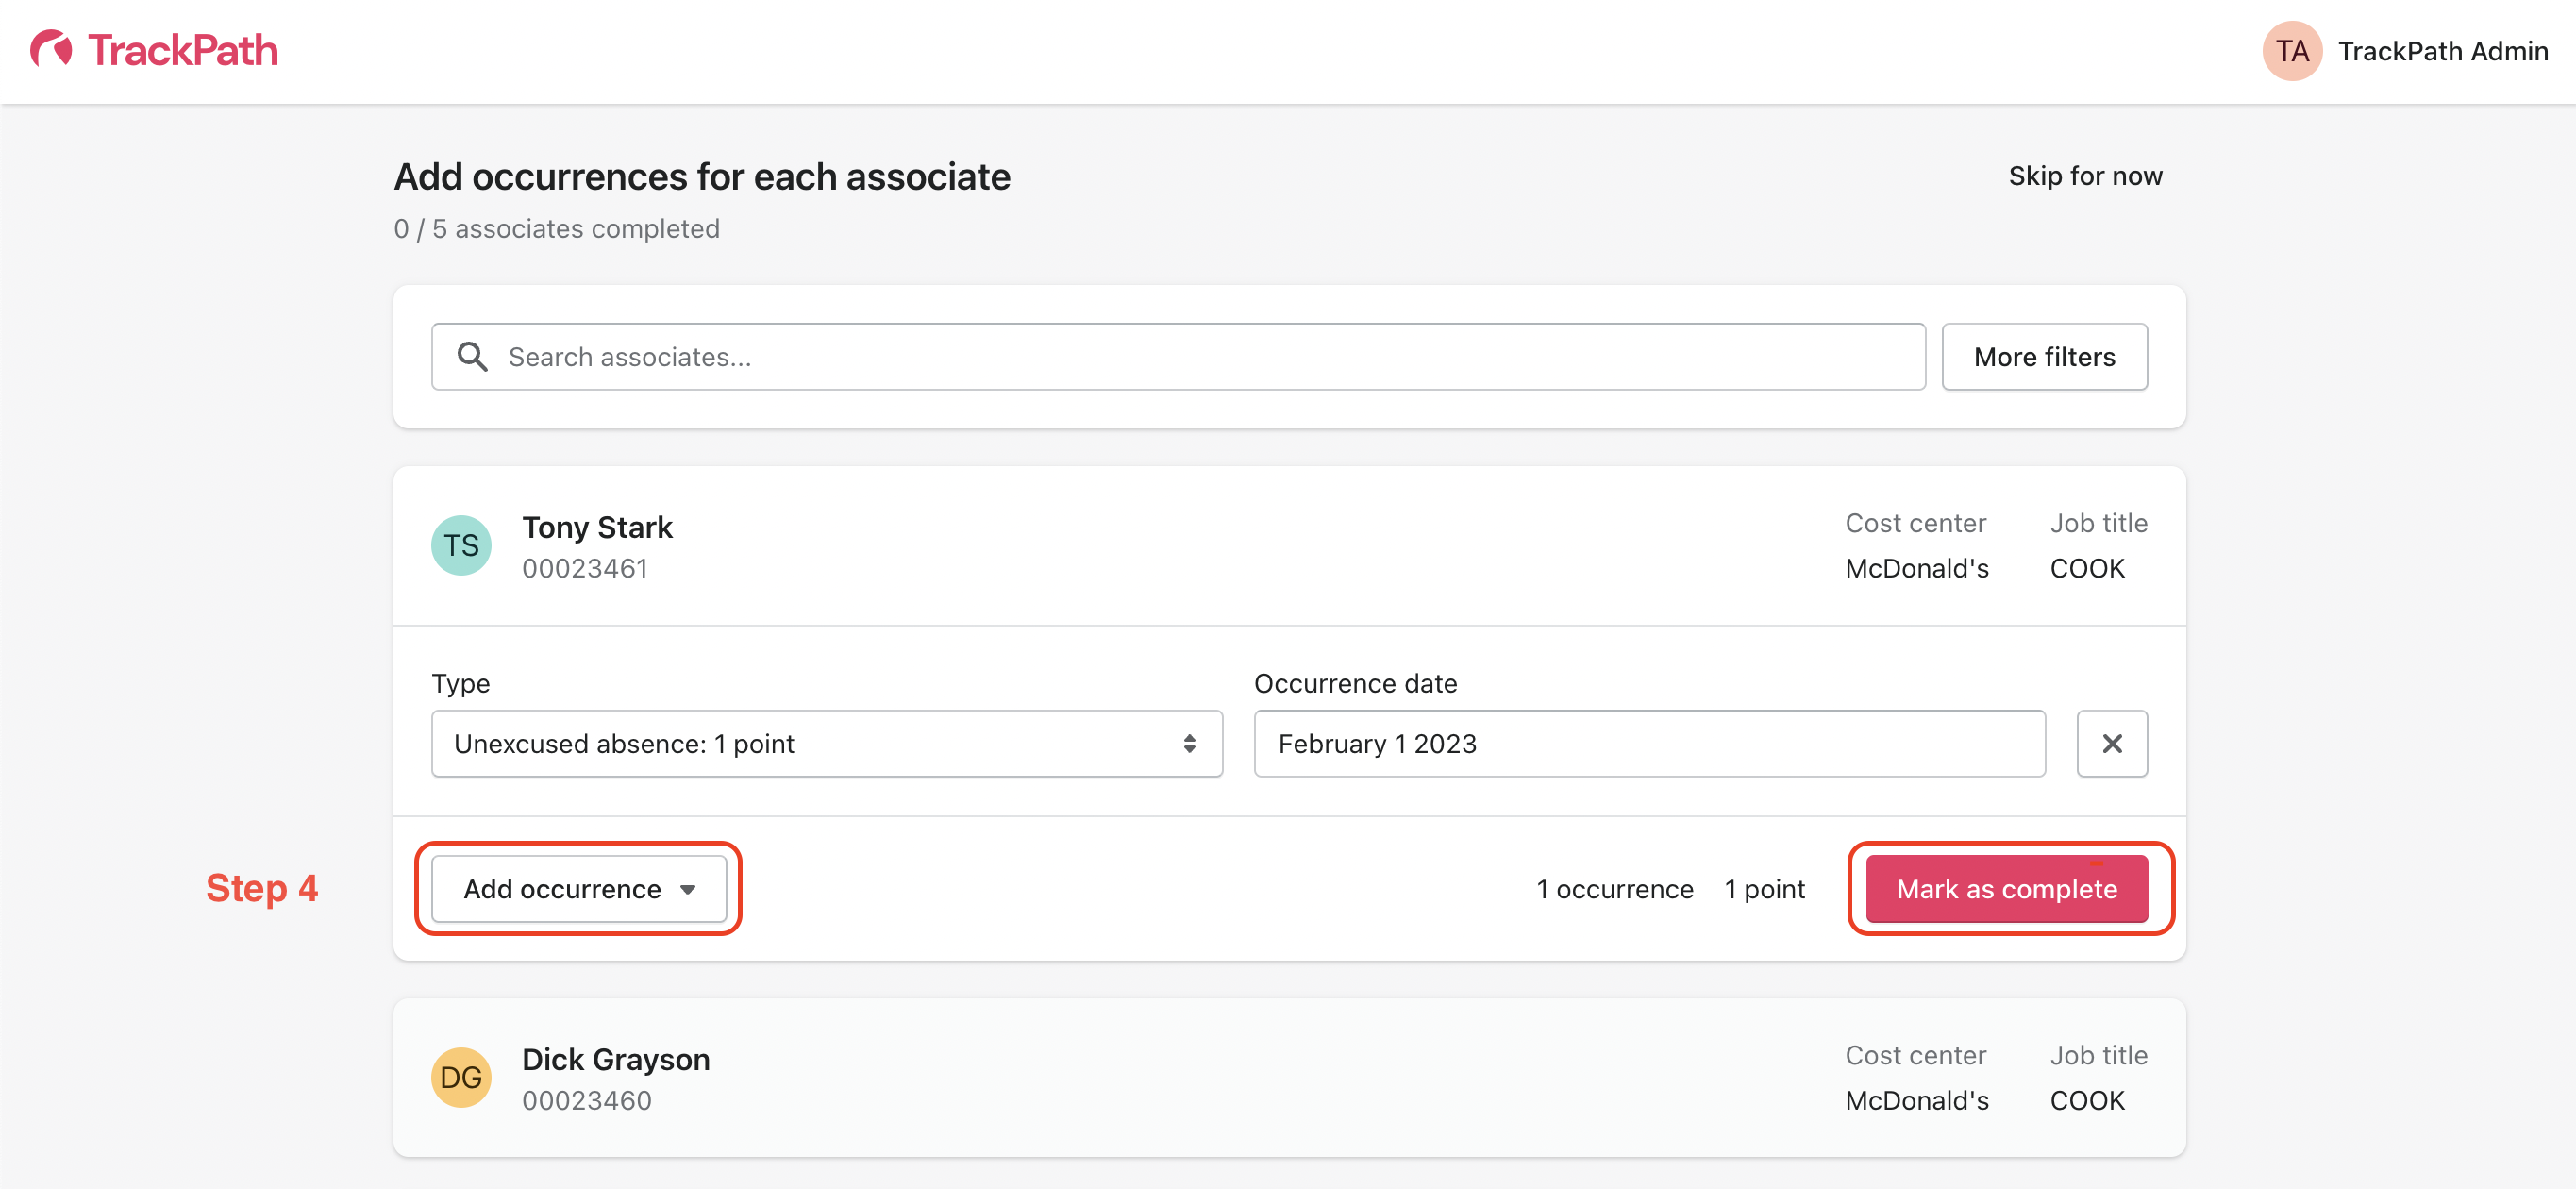Click the TrackPath brand name

point(183,50)
